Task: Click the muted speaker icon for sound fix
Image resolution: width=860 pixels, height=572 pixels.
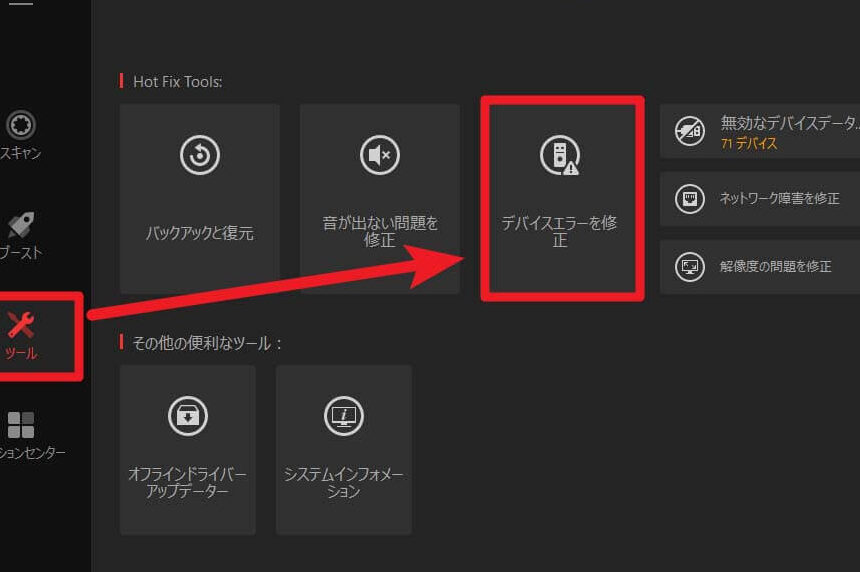Action: tap(379, 155)
